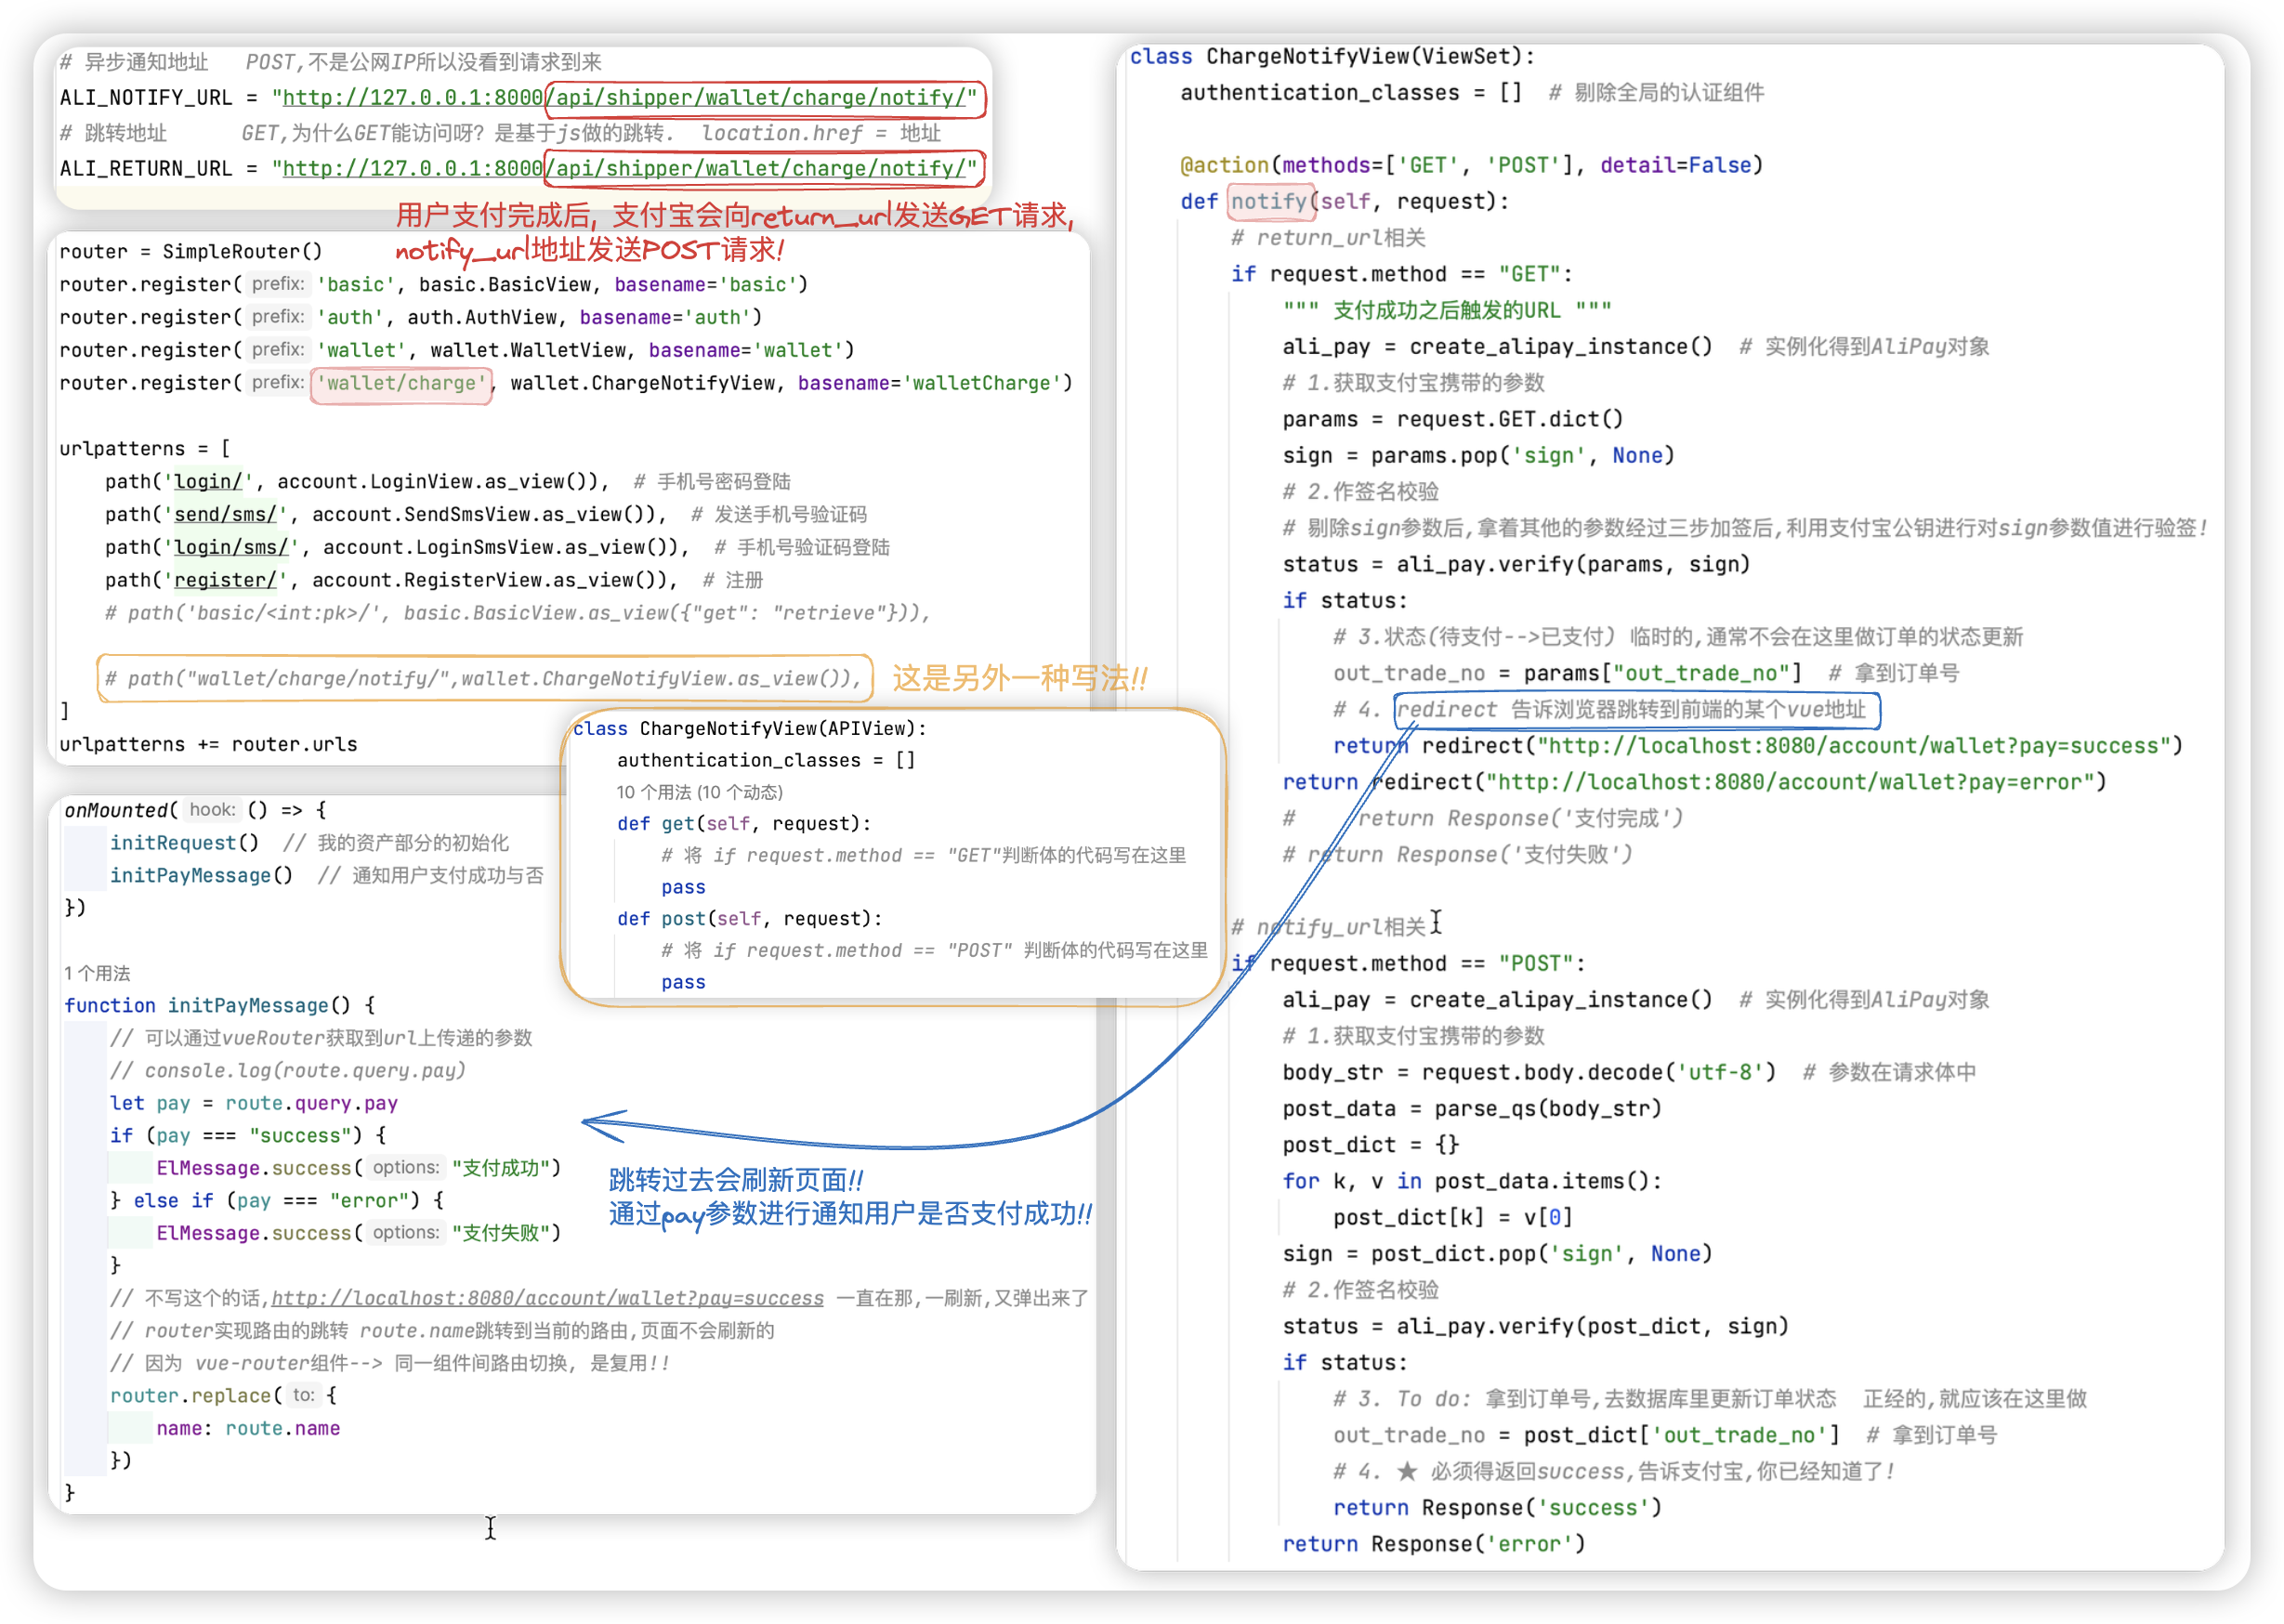Click the redirect pay=success URL string
The height and width of the screenshot is (1624, 2284).
(1853, 746)
